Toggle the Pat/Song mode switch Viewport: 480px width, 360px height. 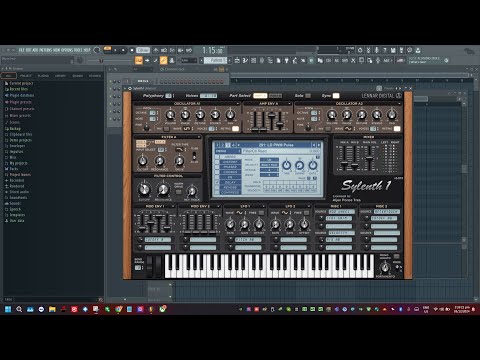[107, 50]
